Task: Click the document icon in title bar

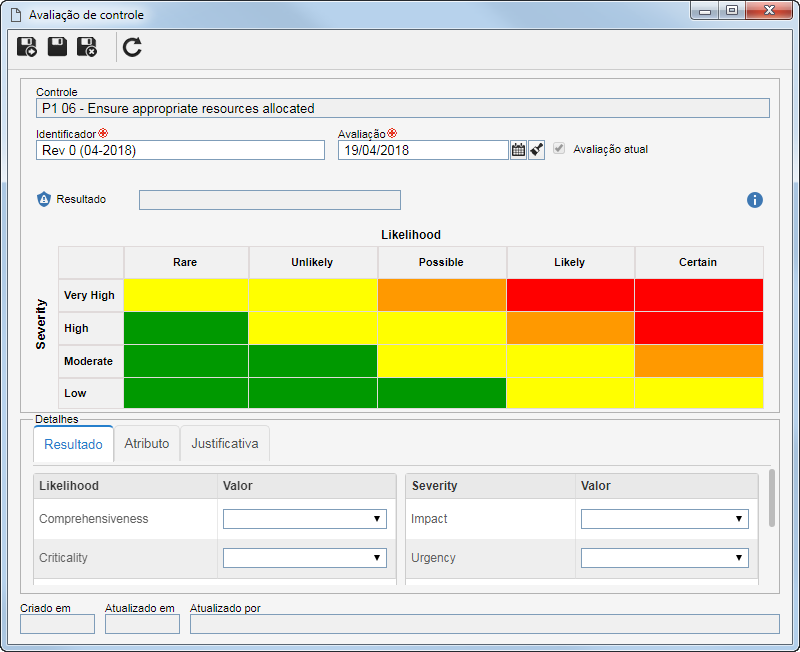Action: tap(16, 15)
